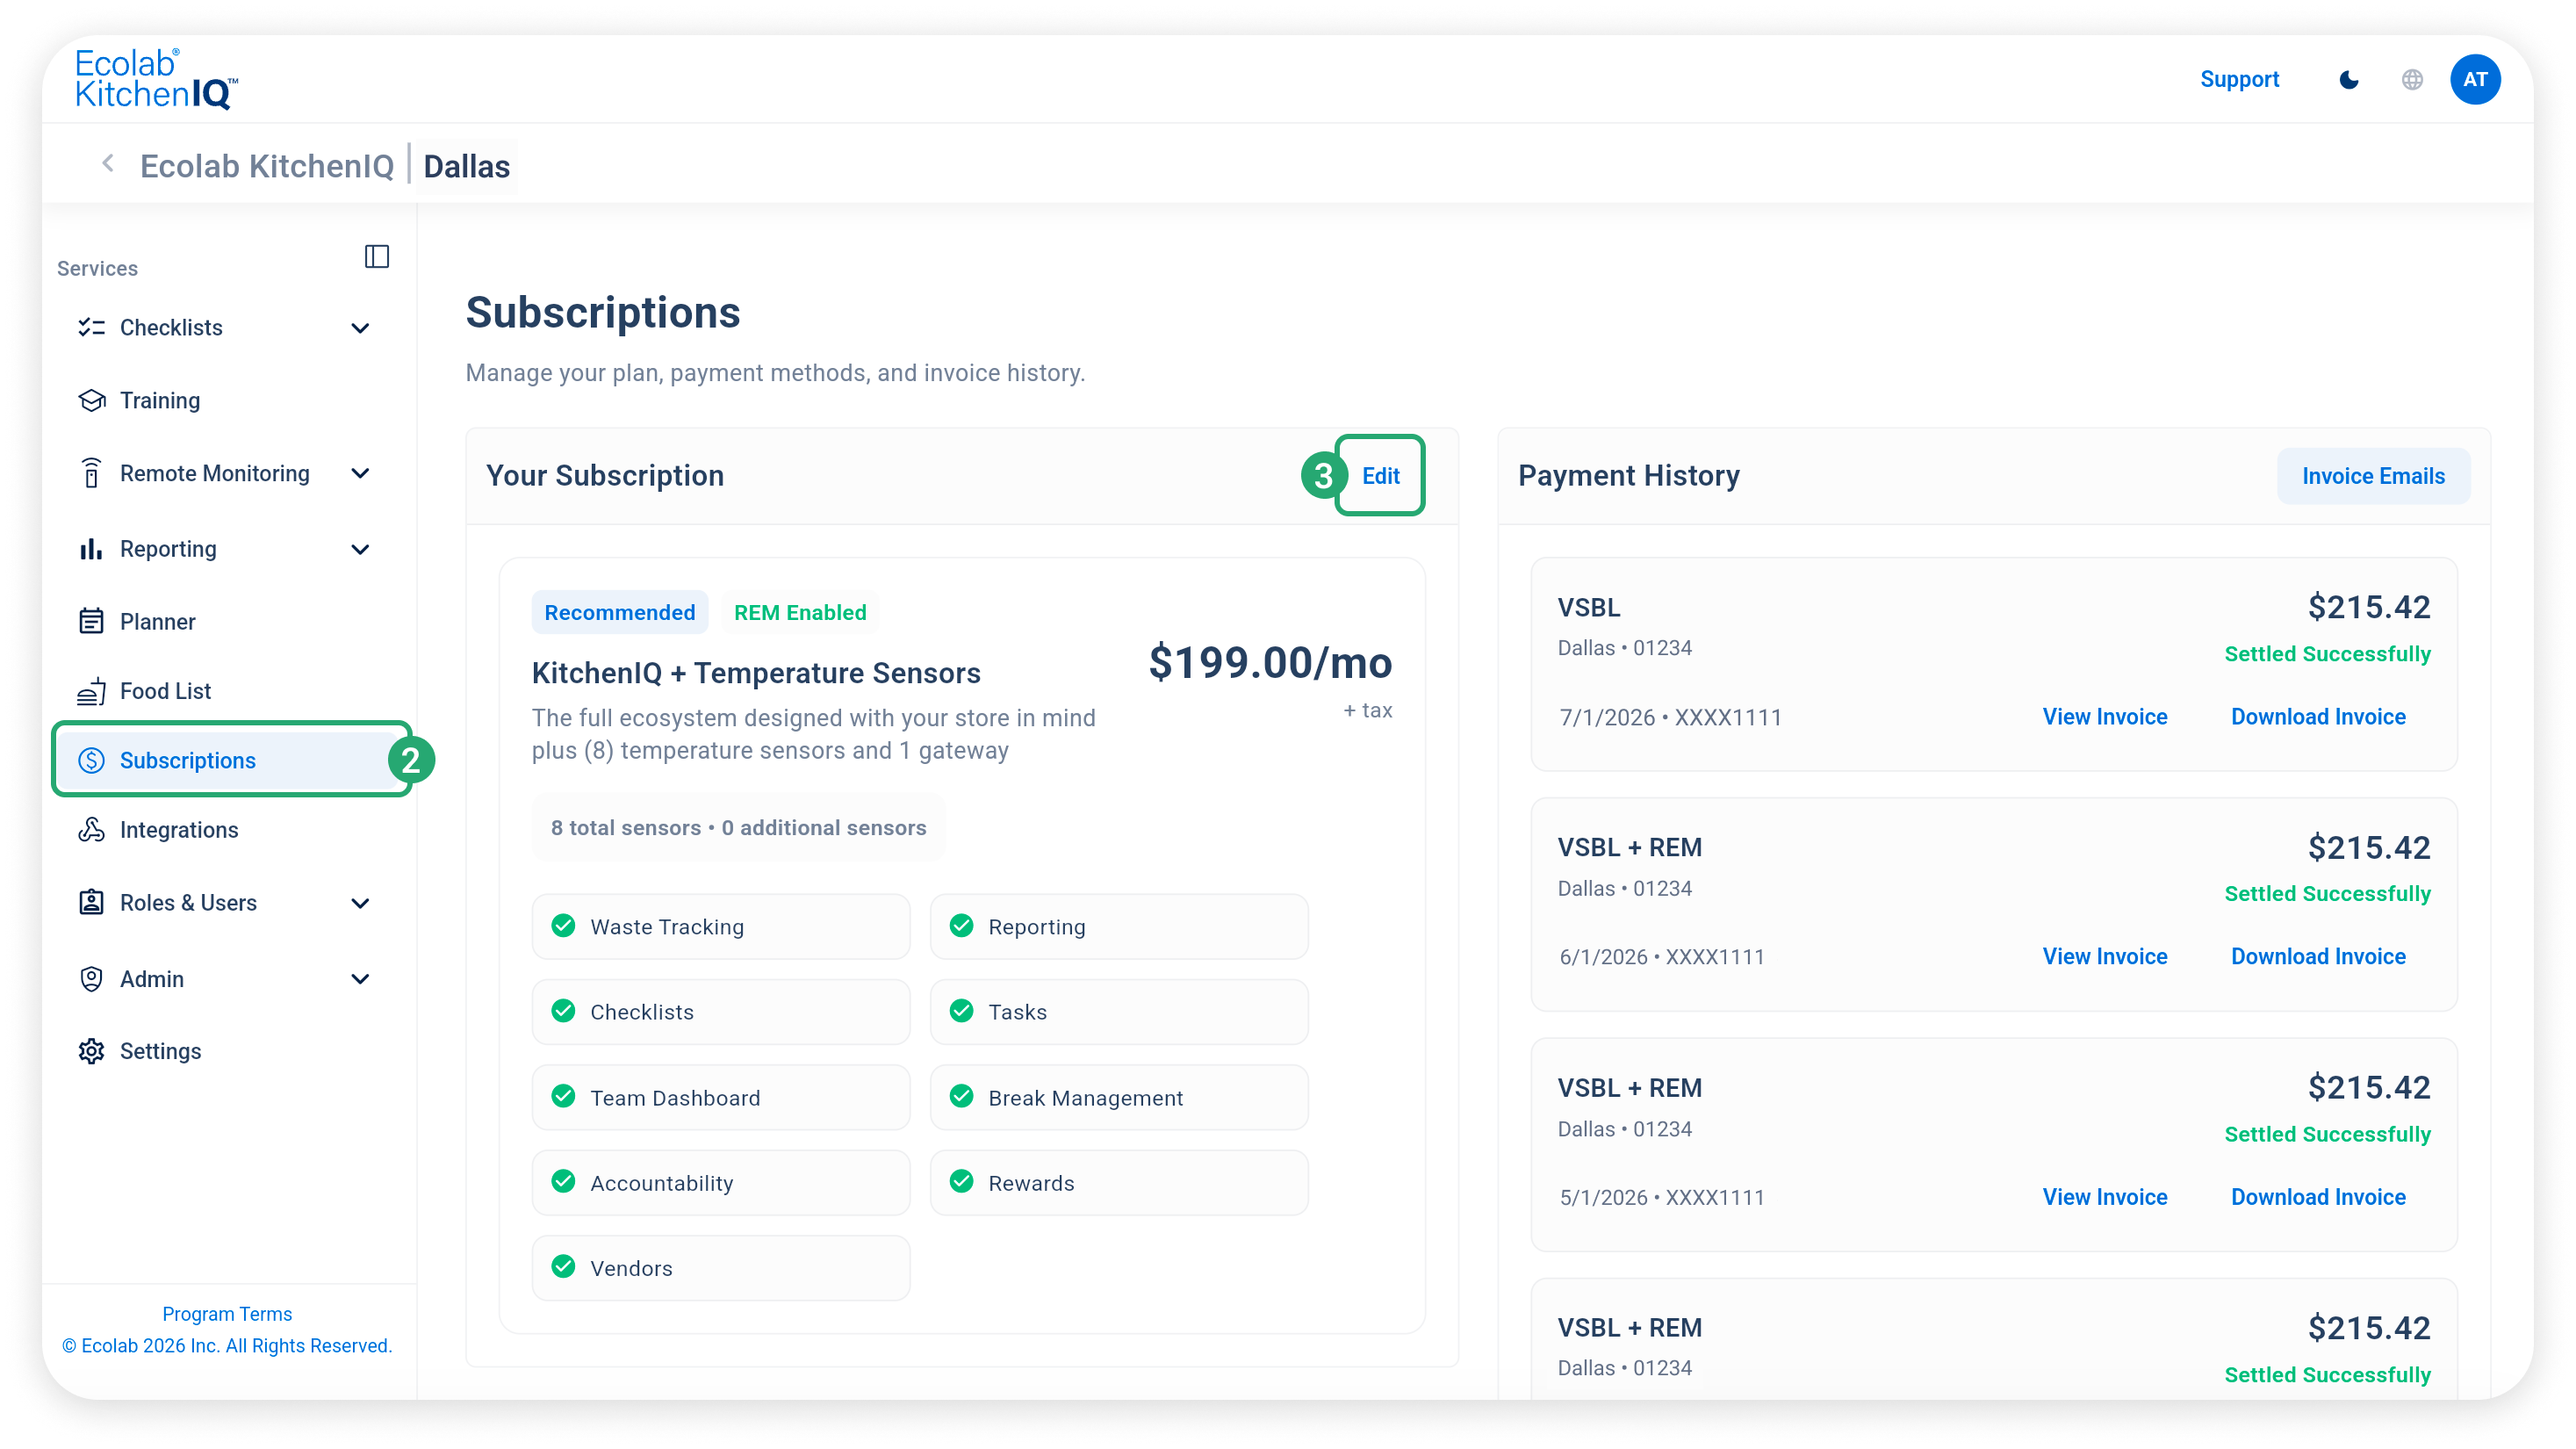The height and width of the screenshot is (1449, 2576).
Task: Click the Checklists feature green checkmark
Action: (x=563, y=1011)
